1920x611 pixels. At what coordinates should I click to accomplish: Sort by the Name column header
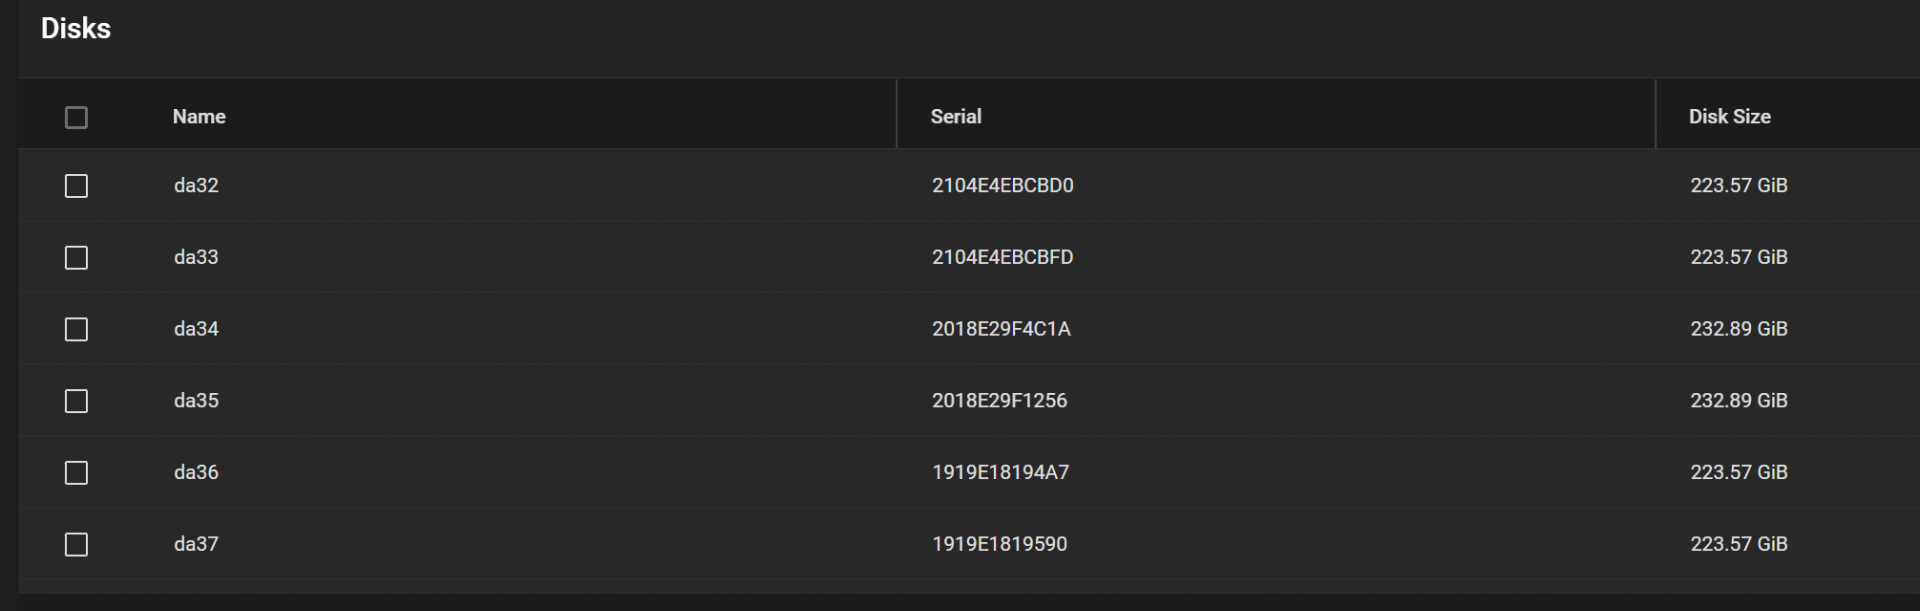pos(199,117)
